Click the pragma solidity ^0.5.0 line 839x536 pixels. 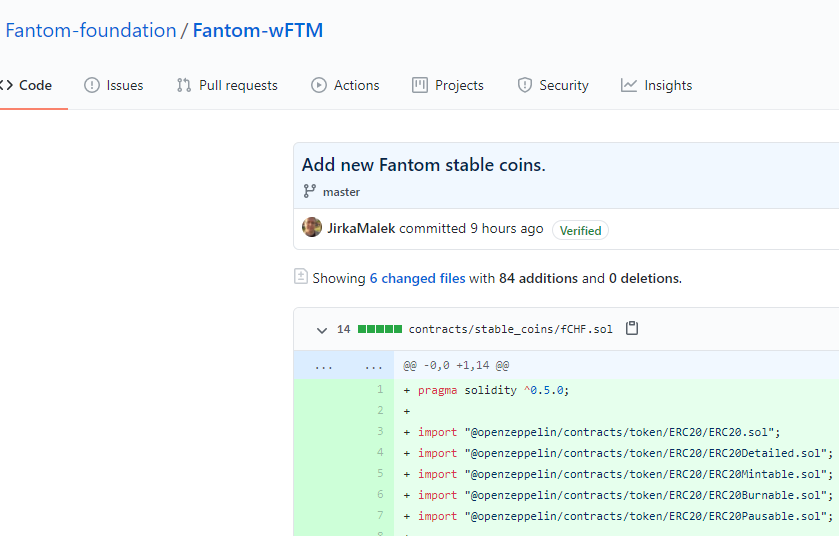pos(493,390)
